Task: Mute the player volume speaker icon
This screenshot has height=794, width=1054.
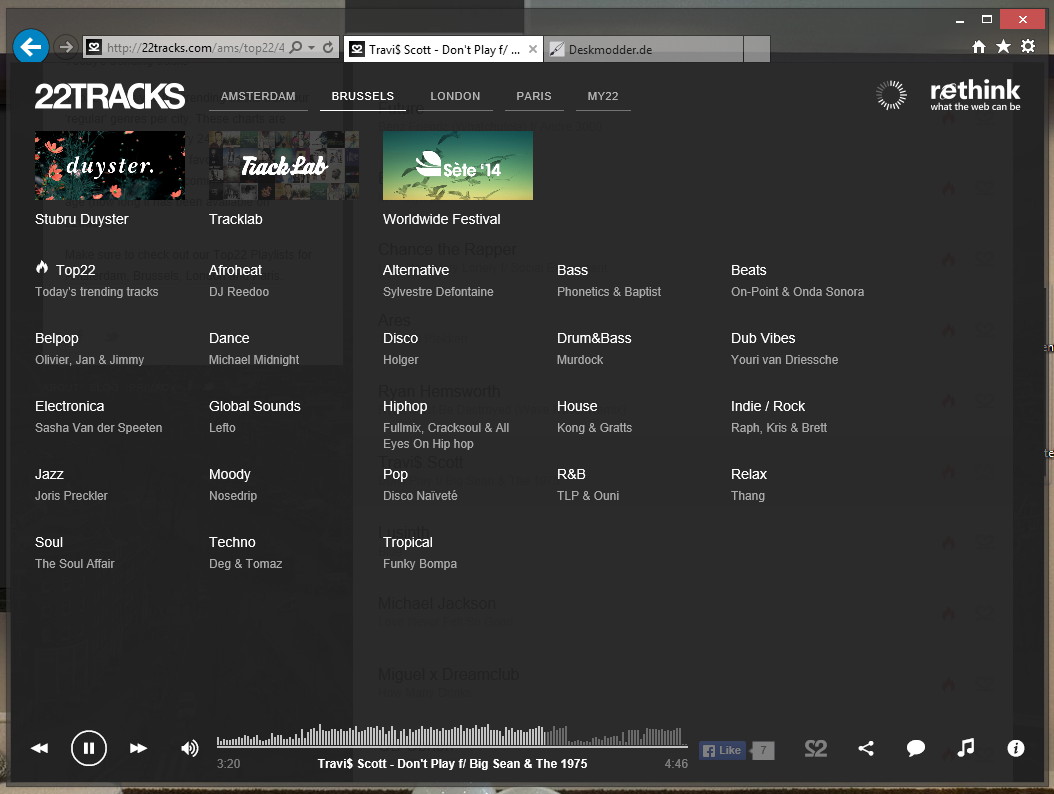Action: 190,748
